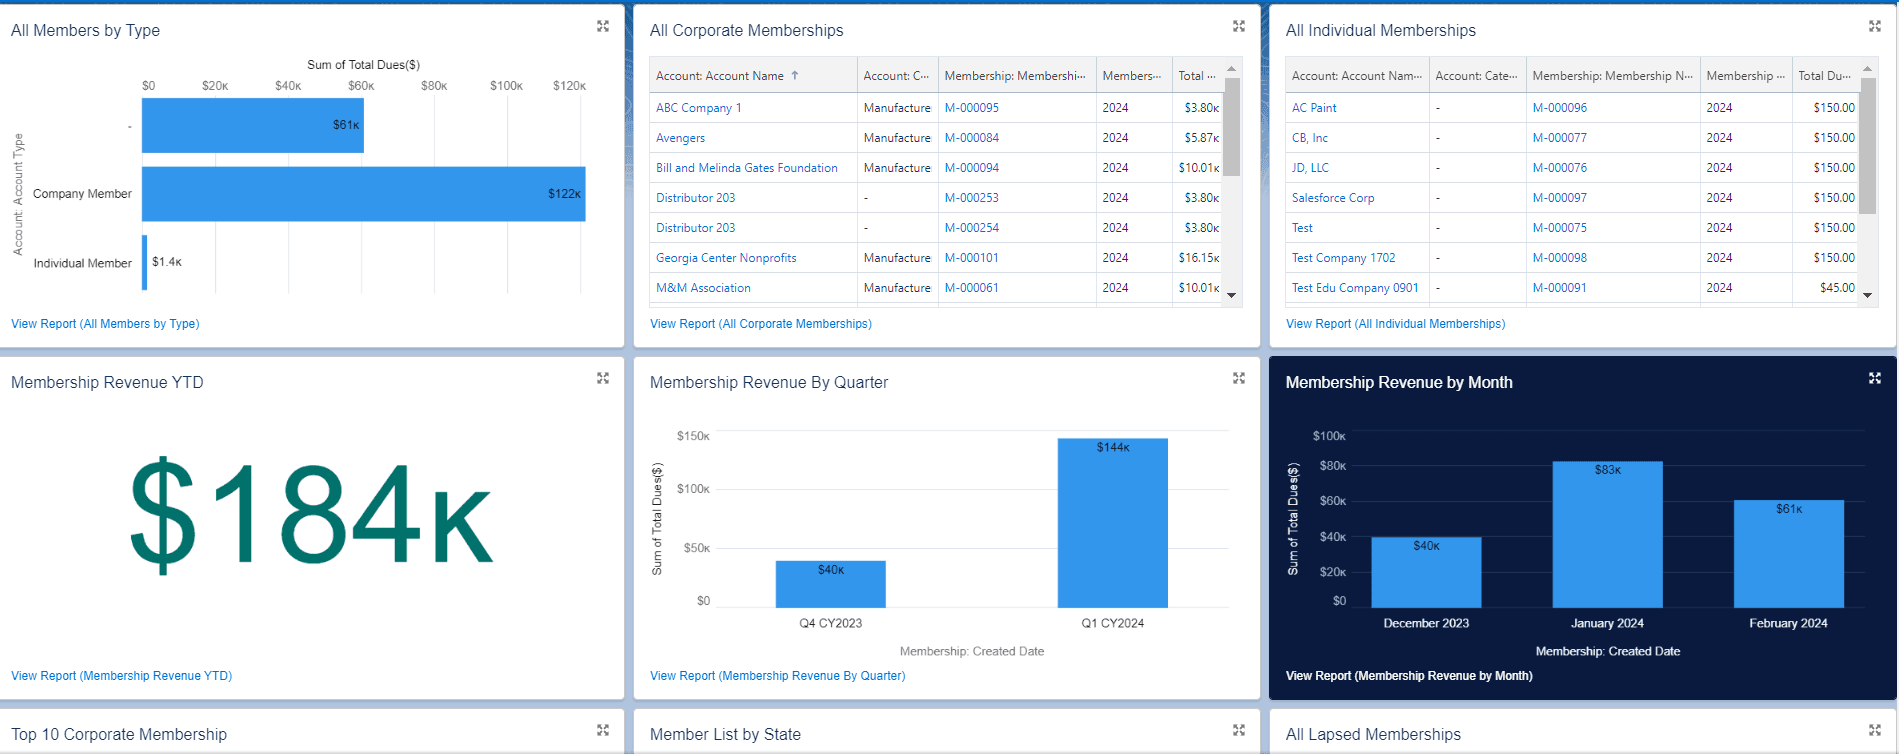Image resolution: width=1899 pixels, height=754 pixels.
Task: Open View Report (Membership Revenue by Month)
Action: pyautogui.click(x=1409, y=676)
